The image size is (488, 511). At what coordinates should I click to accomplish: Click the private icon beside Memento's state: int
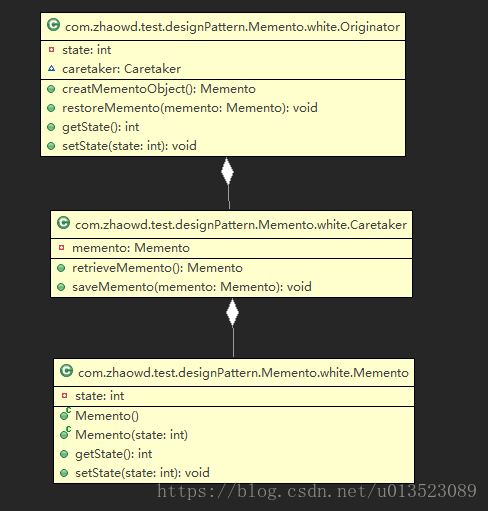pyautogui.click(x=65, y=396)
